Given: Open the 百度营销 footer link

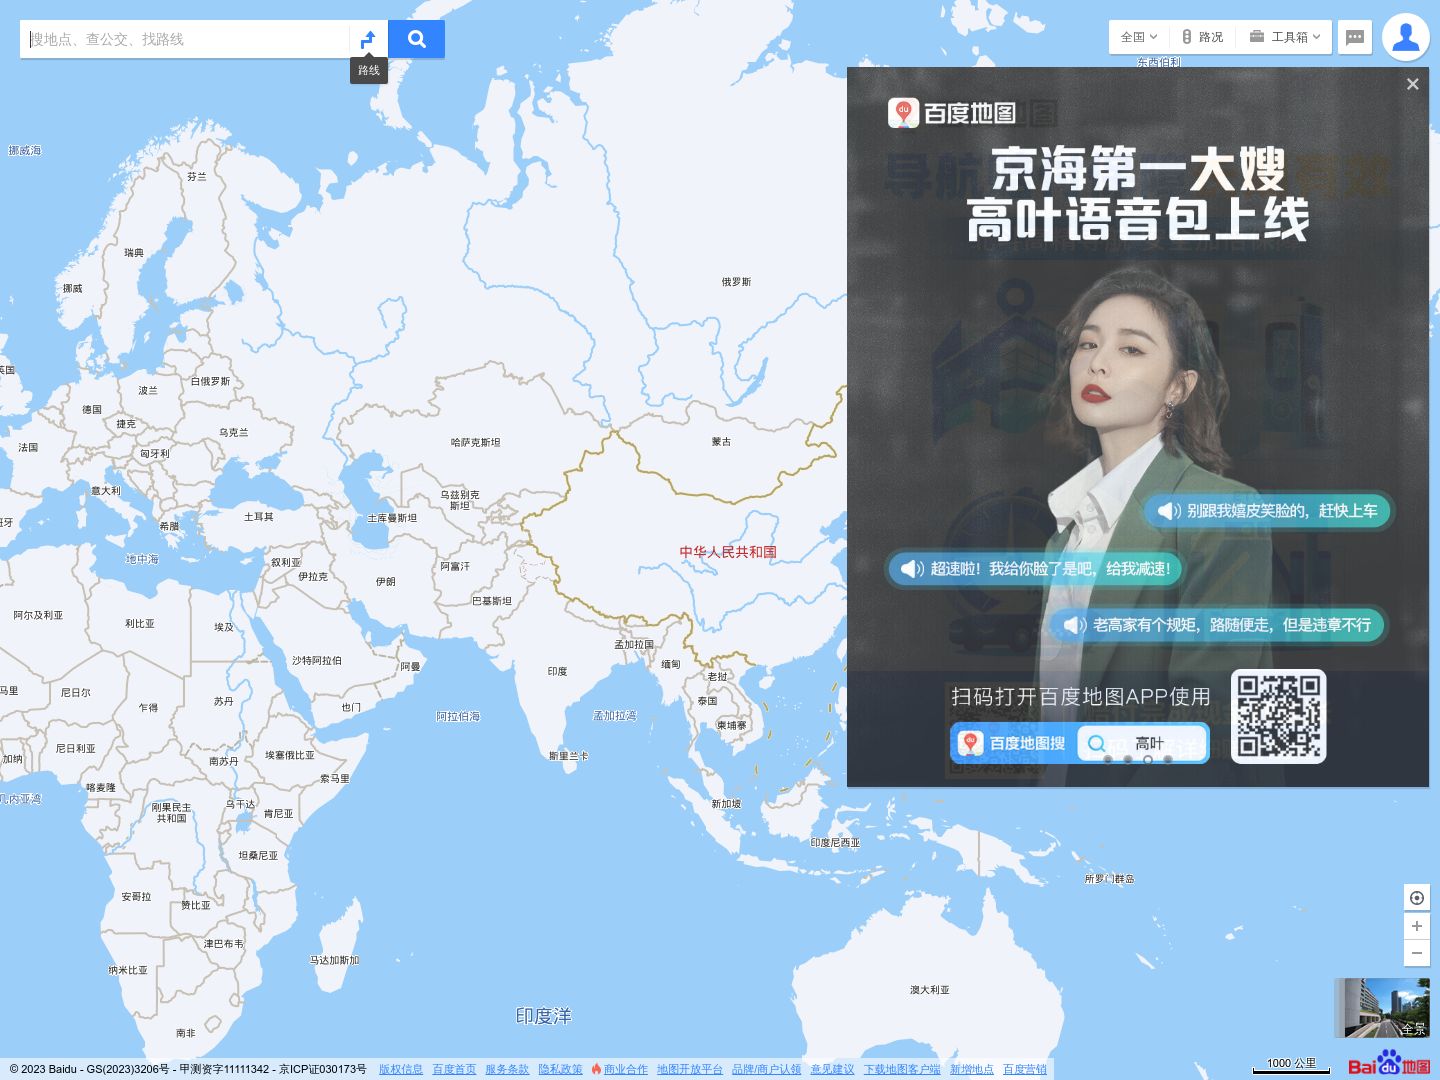Looking at the screenshot, I should (x=1025, y=1069).
